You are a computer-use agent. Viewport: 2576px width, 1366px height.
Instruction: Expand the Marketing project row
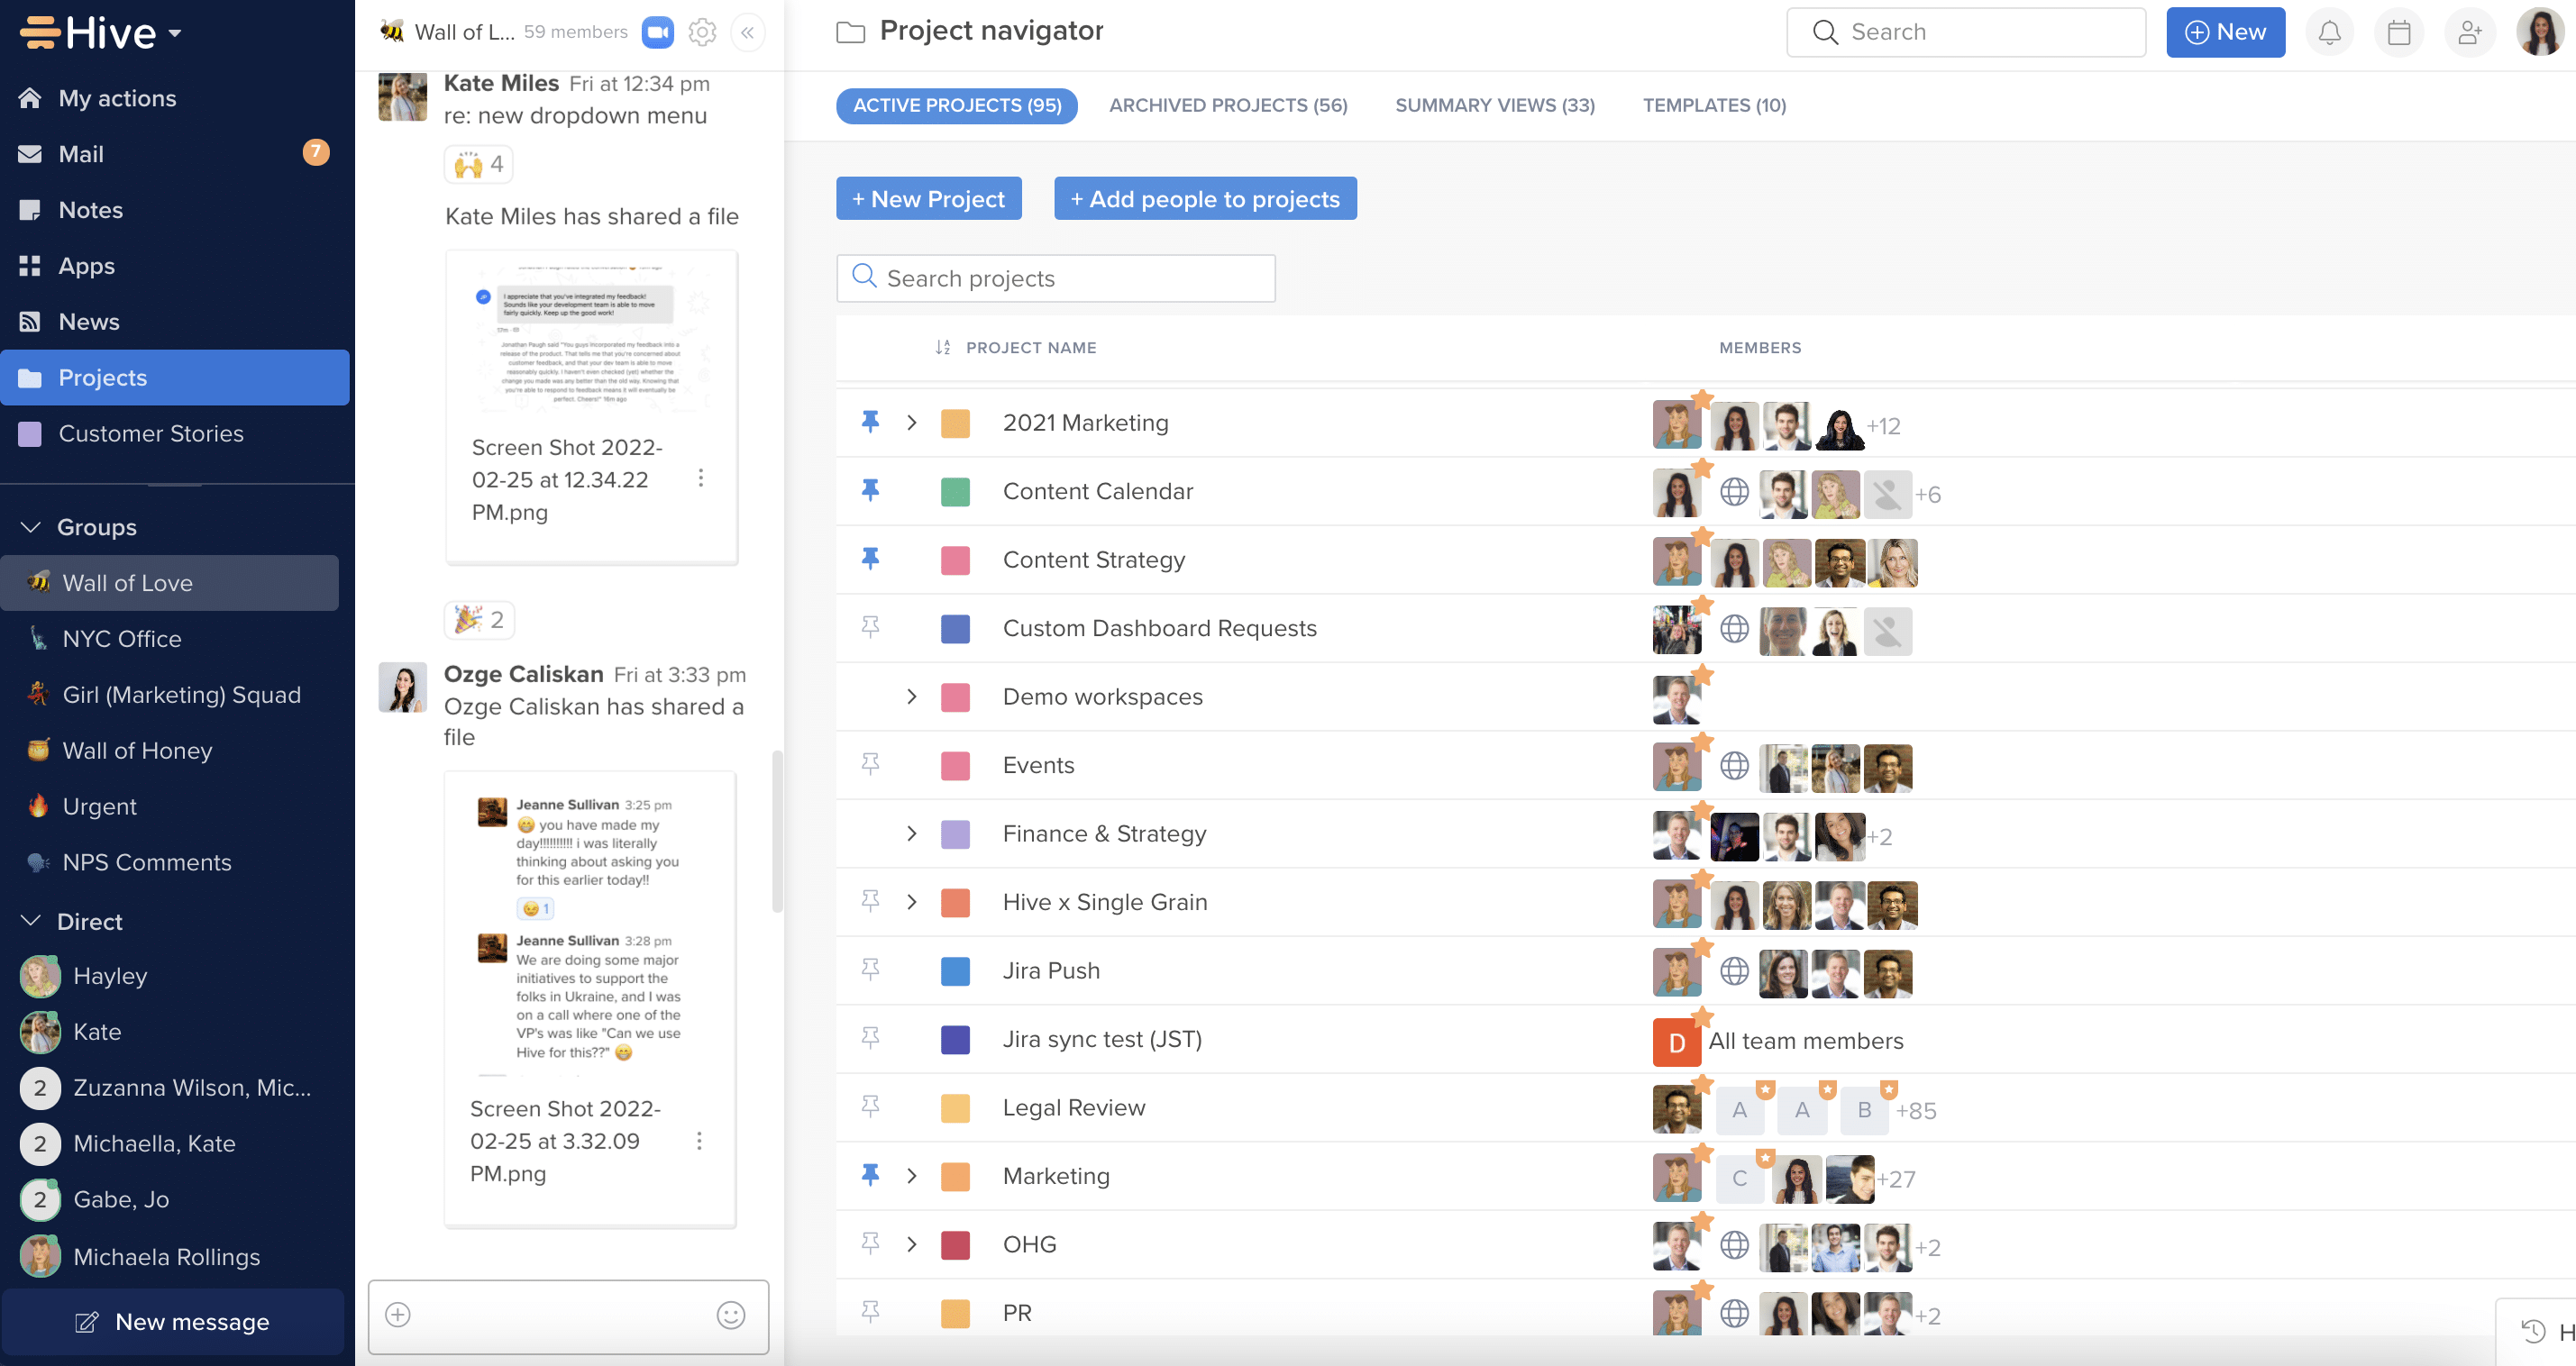coord(911,1175)
